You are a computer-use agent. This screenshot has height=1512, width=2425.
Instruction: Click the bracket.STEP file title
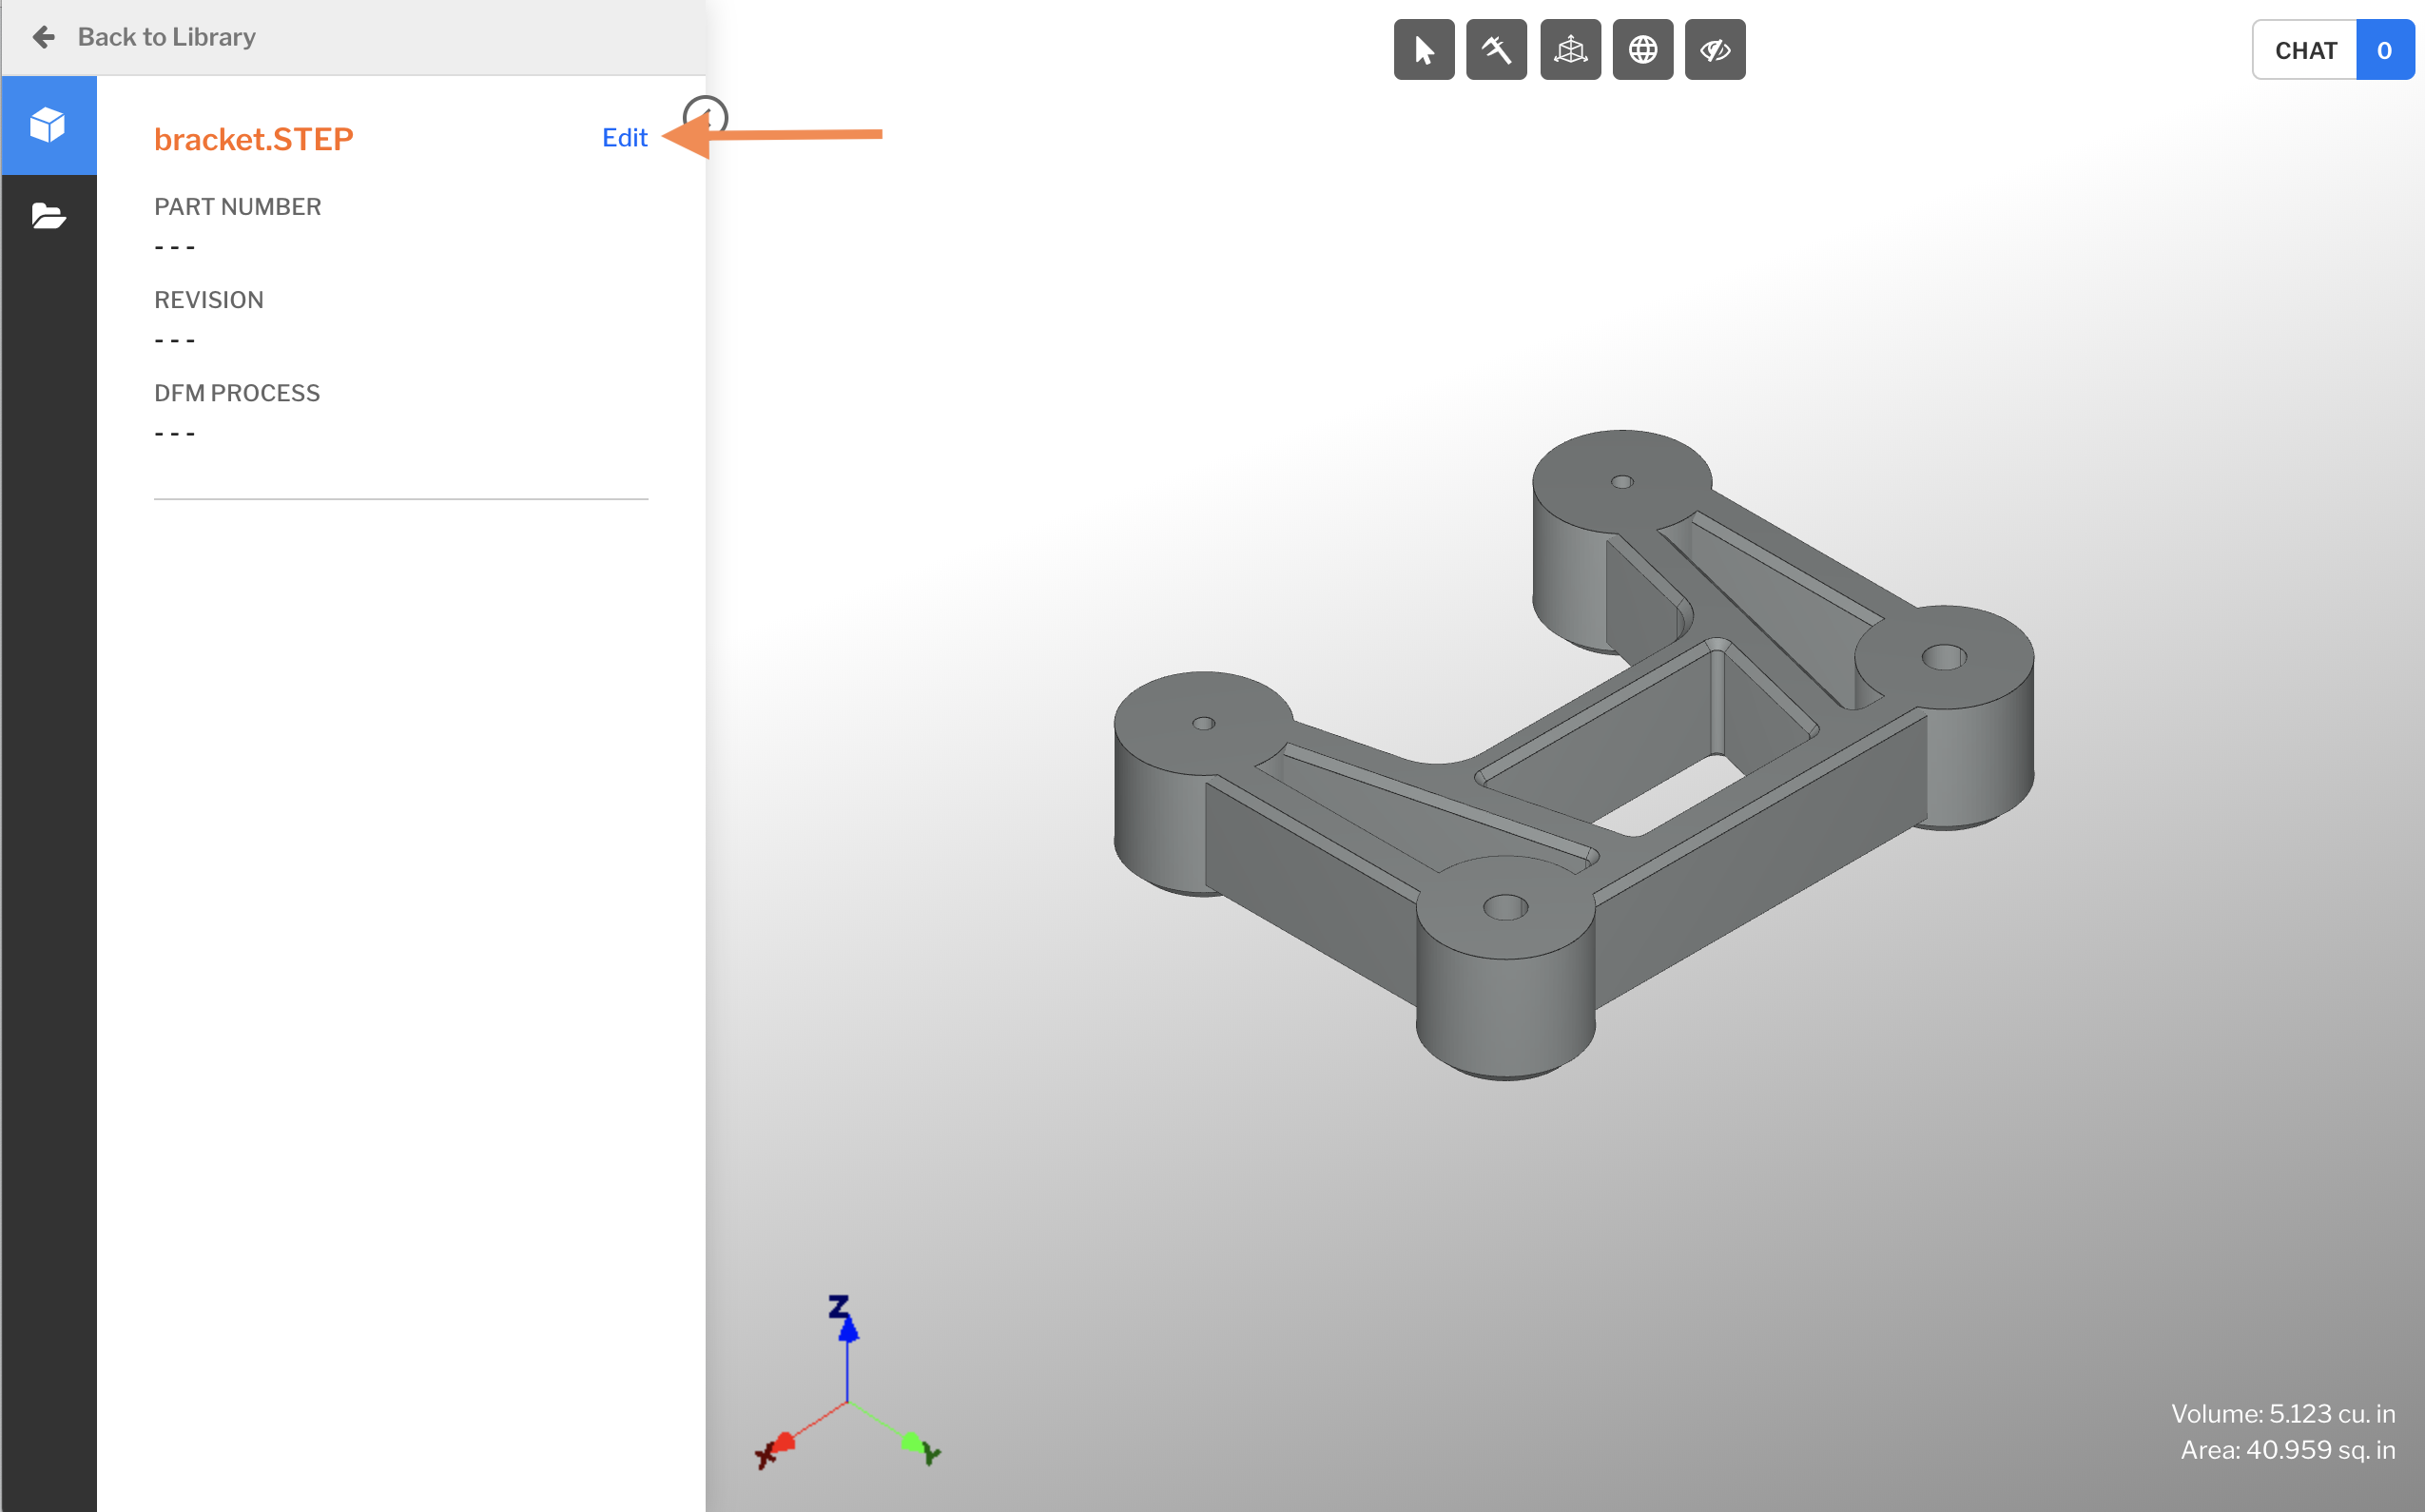(x=253, y=139)
